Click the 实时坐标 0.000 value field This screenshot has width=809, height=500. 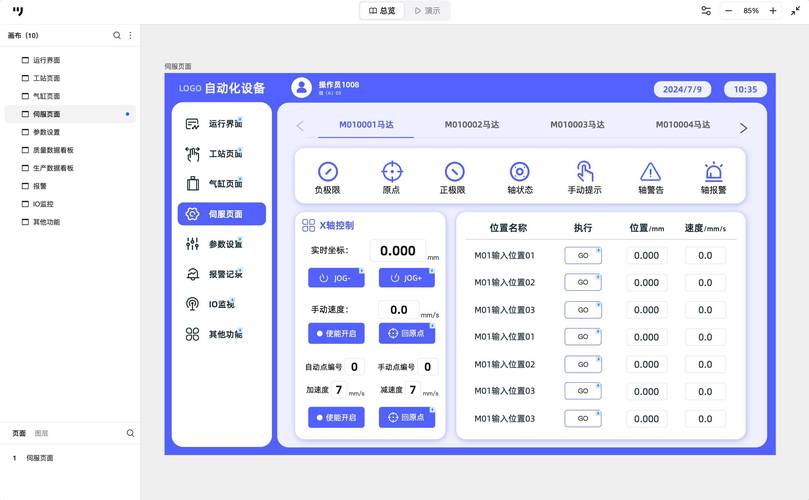(x=398, y=251)
